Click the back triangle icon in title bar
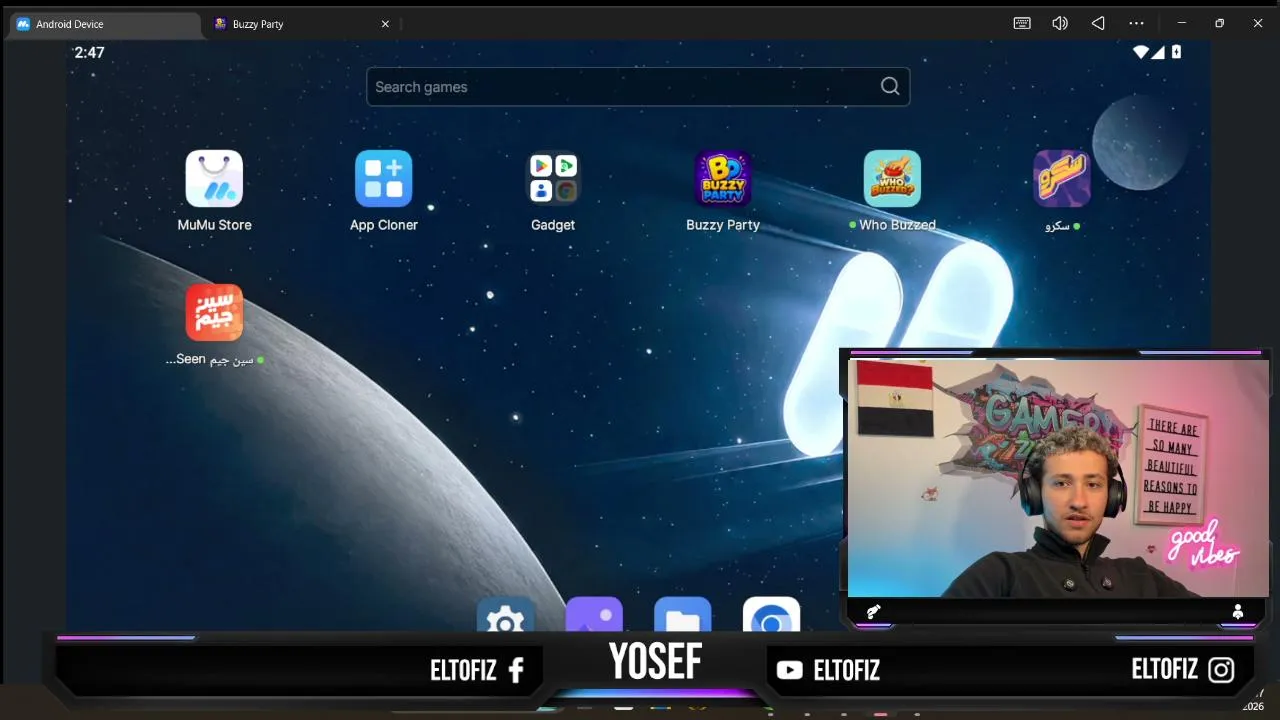The height and width of the screenshot is (720, 1280). click(x=1098, y=23)
